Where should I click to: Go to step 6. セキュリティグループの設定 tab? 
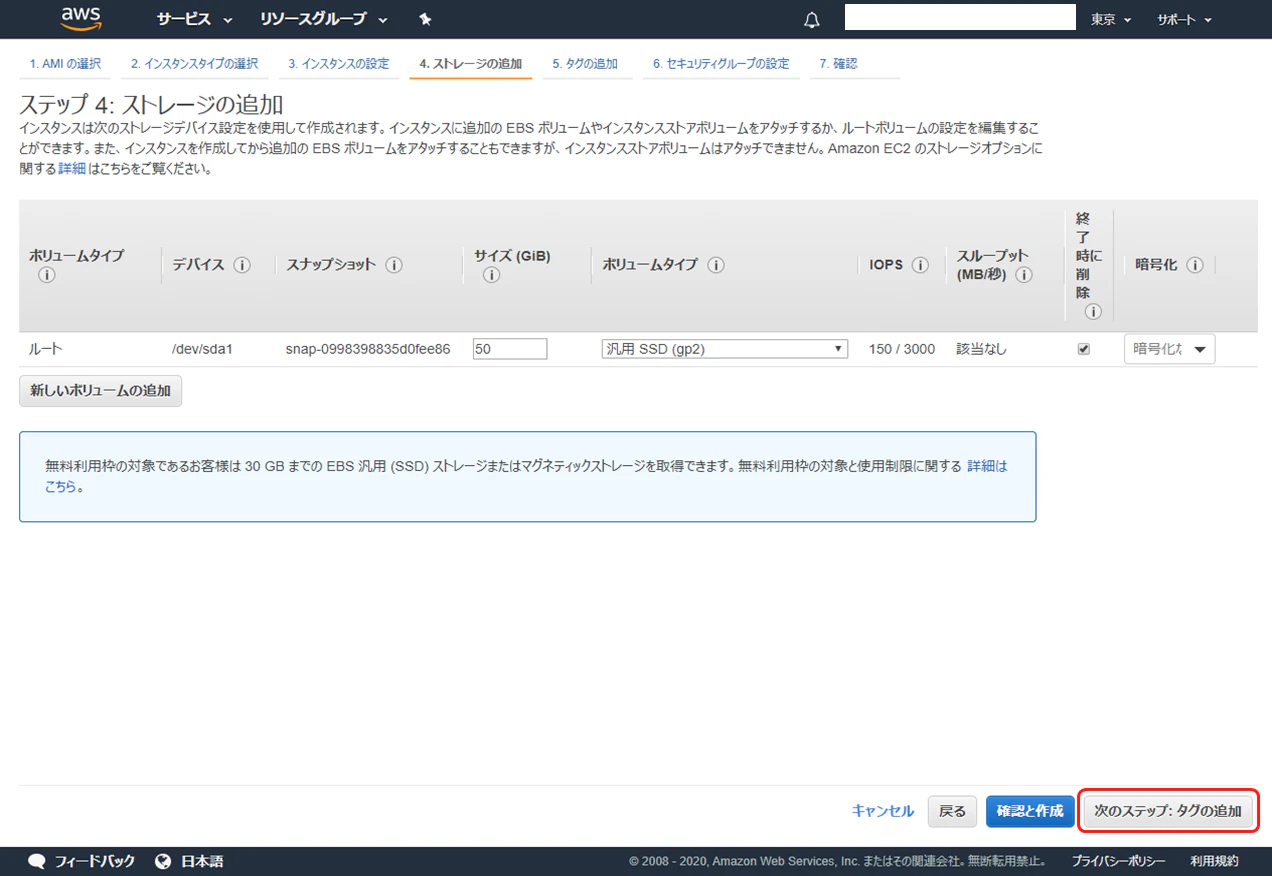[x=721, y=64]
